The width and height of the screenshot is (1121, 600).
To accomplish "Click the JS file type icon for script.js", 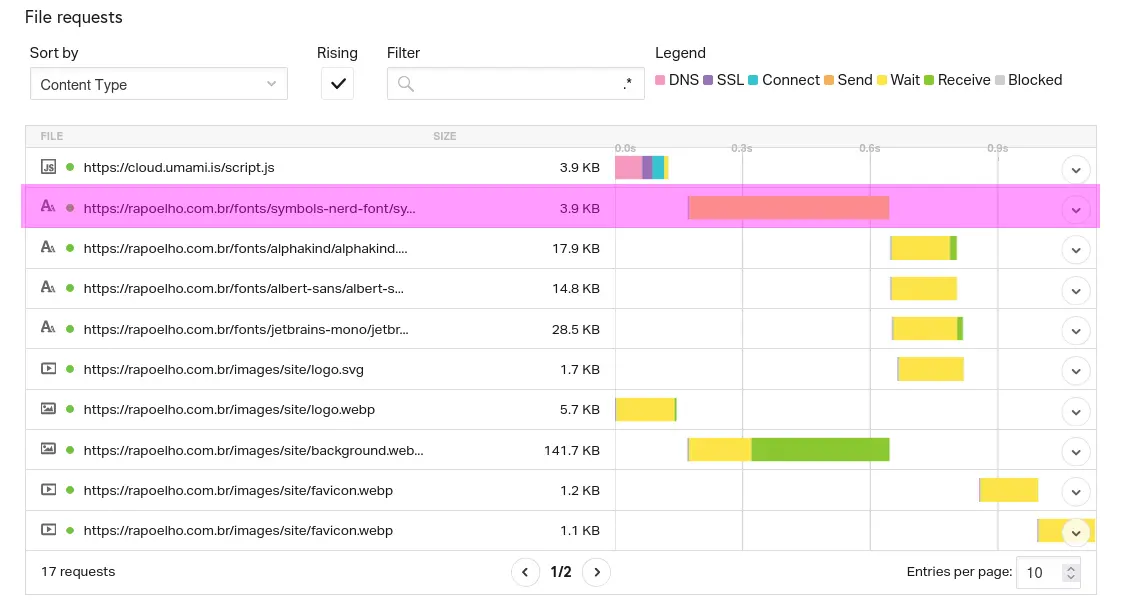I will coord(48,167).
